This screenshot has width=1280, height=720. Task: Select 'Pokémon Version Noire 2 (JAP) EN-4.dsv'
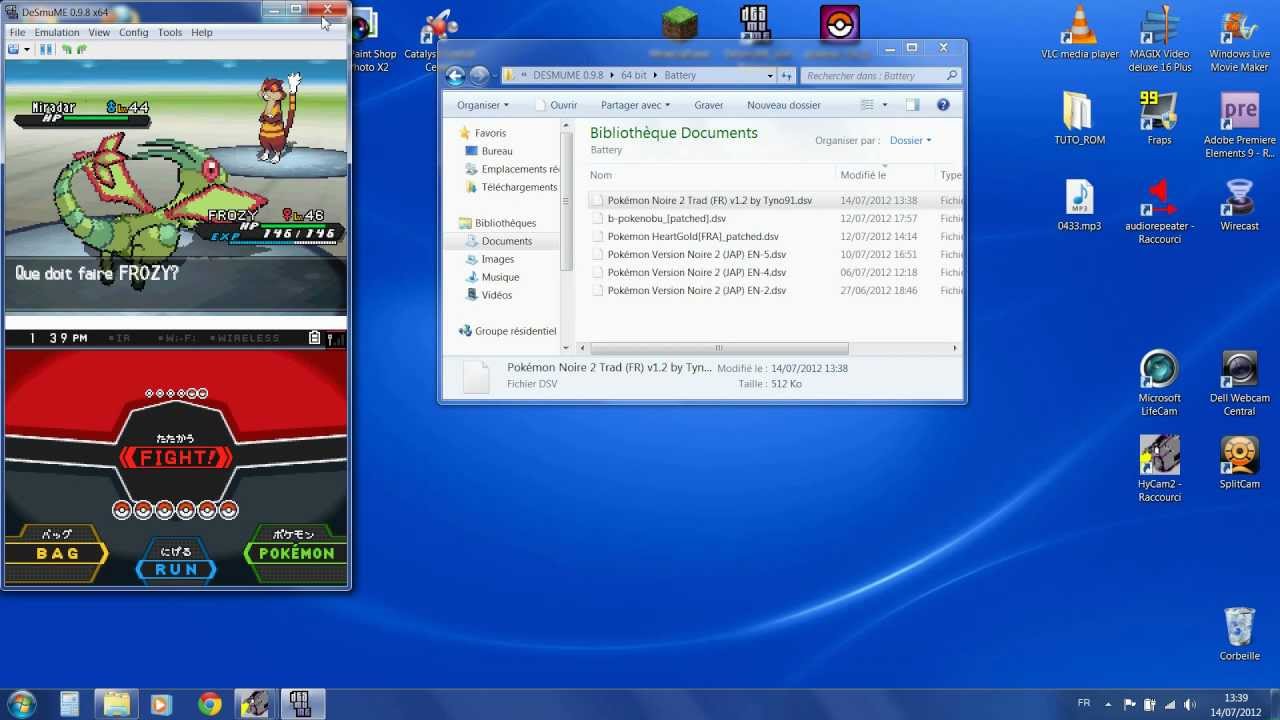click(x=697, y=273)
